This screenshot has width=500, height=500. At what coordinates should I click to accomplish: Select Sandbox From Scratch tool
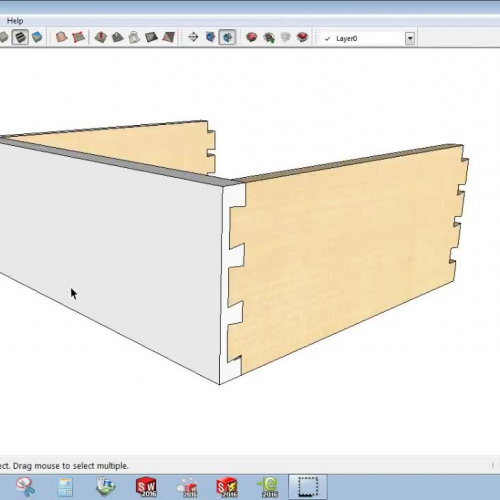pos(79,37)
